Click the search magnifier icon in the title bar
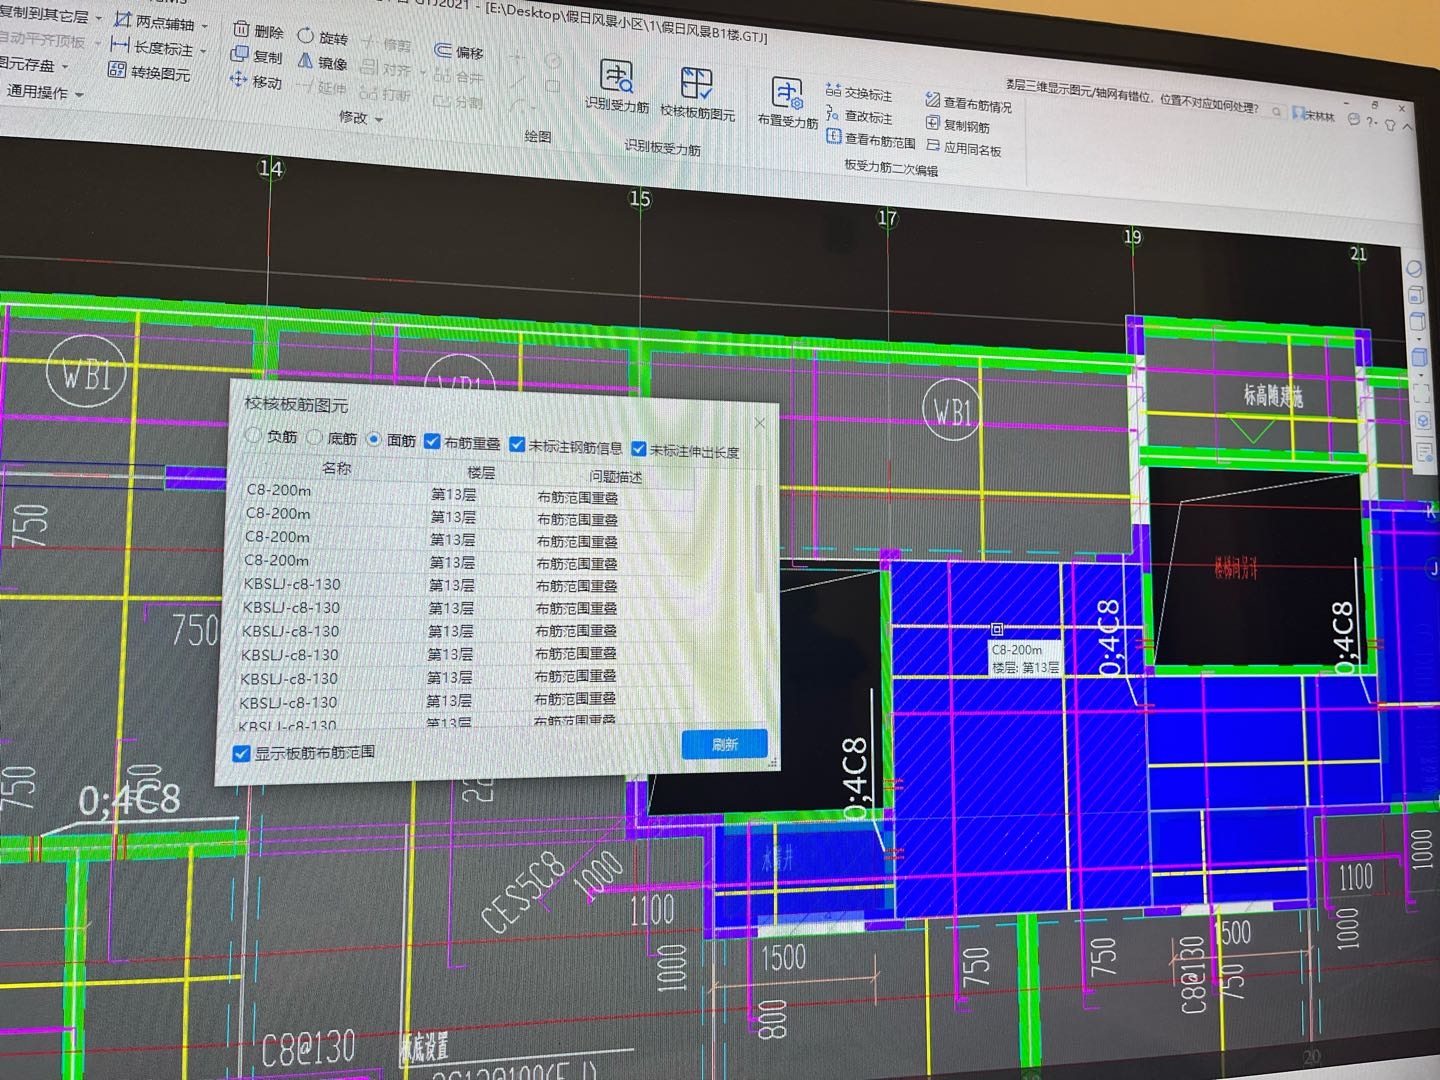1440x1080 pixels. click(1277, 111)
